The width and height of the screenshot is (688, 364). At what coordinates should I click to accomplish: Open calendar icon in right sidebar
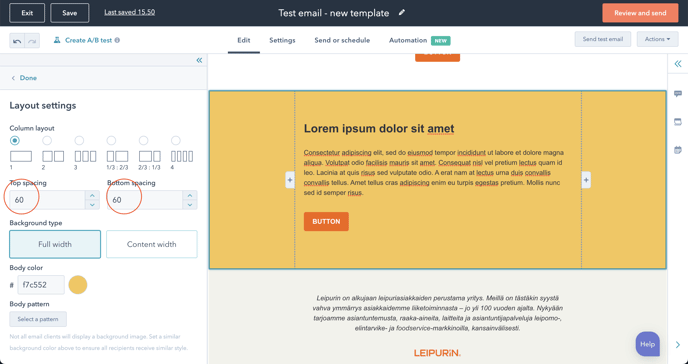[x=678, y=150]
